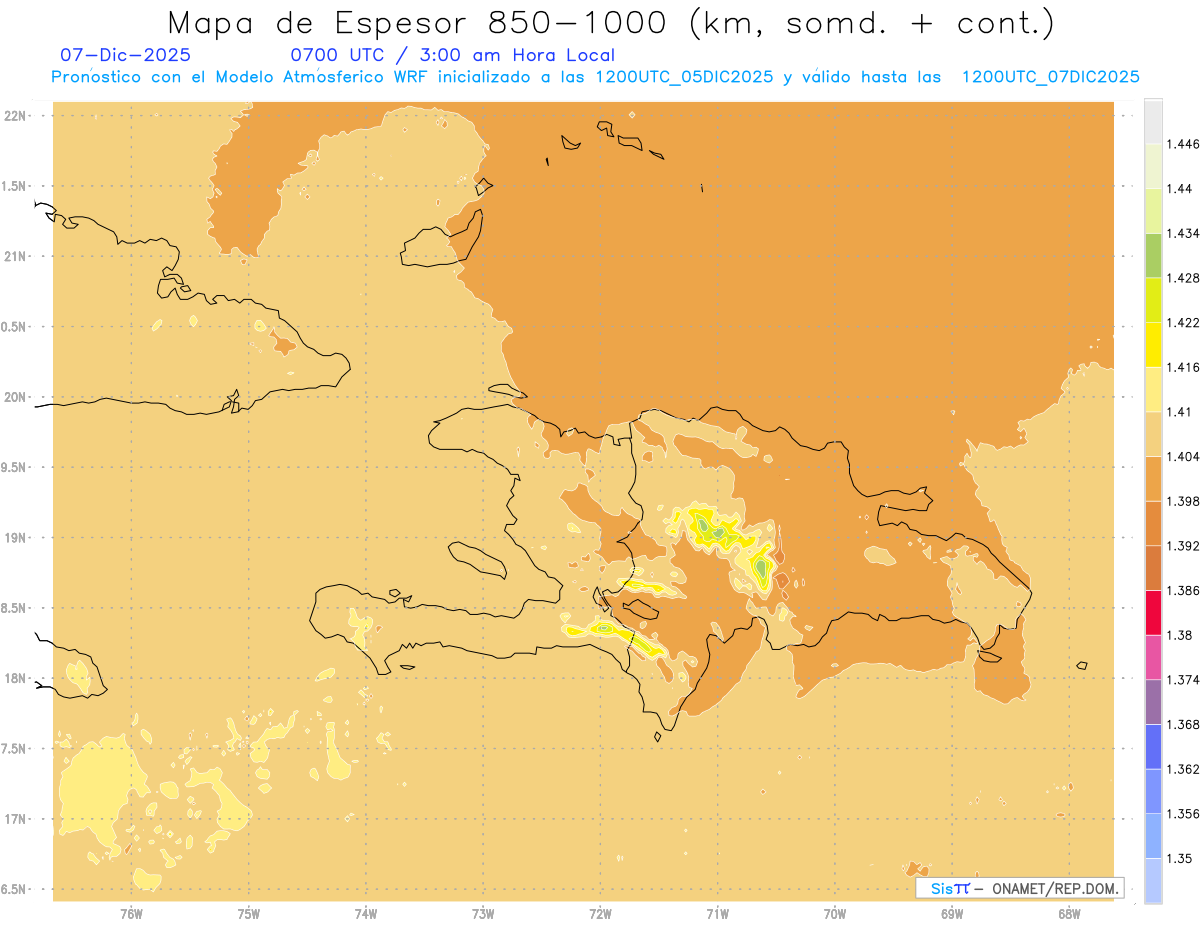The height and width of the screenshot is (927, 1200).
Task: Select the grey top segment above 1.446
Action: [1153, 121]
